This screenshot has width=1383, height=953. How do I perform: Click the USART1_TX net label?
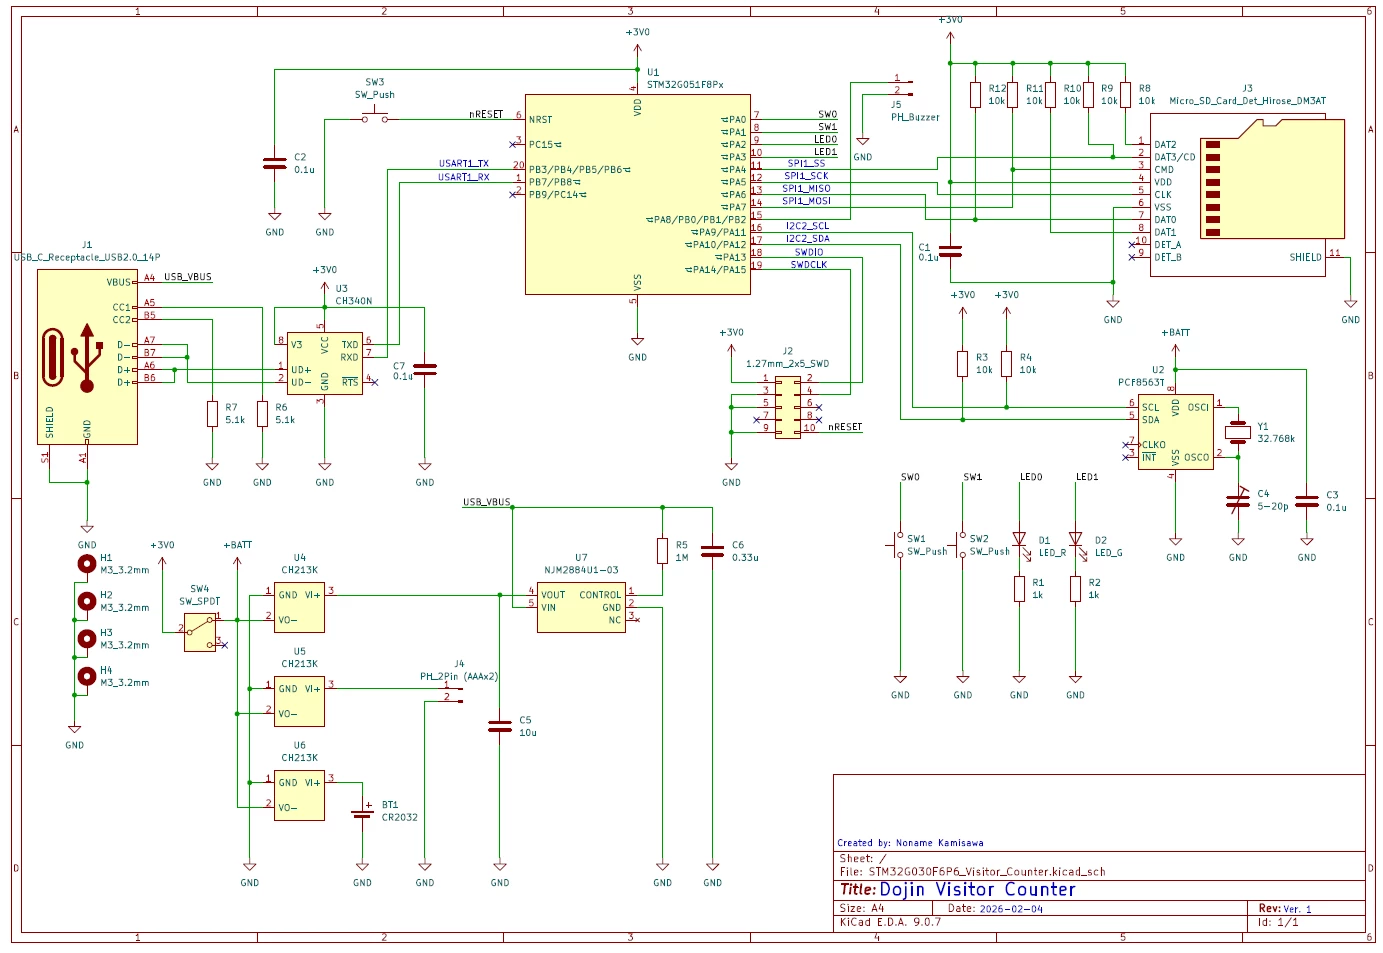pyautogui.click(x=463, y=163)
